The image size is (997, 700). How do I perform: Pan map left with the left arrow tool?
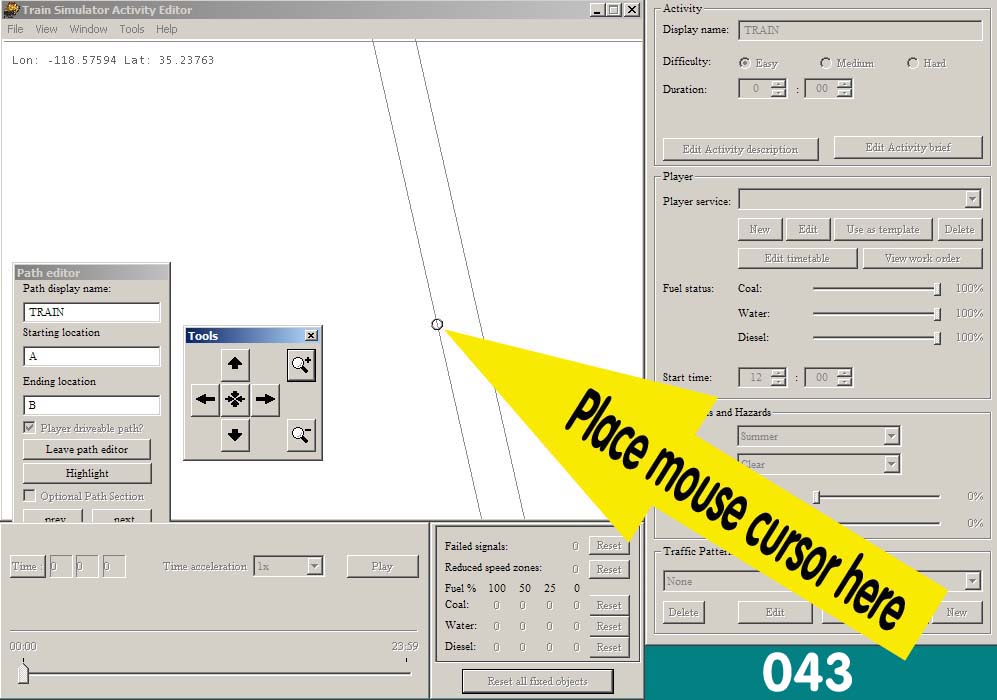pyautogui.click(x=205, y=399)
